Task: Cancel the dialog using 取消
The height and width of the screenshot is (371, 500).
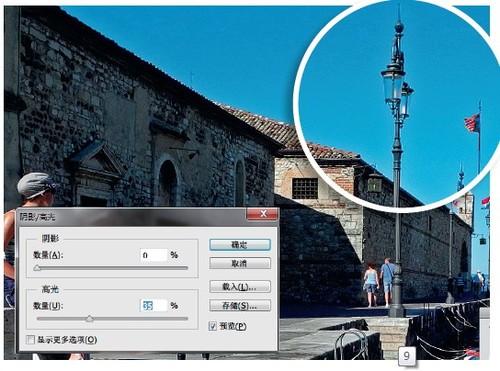Action: pyautogui.click(x=240, y=264)
